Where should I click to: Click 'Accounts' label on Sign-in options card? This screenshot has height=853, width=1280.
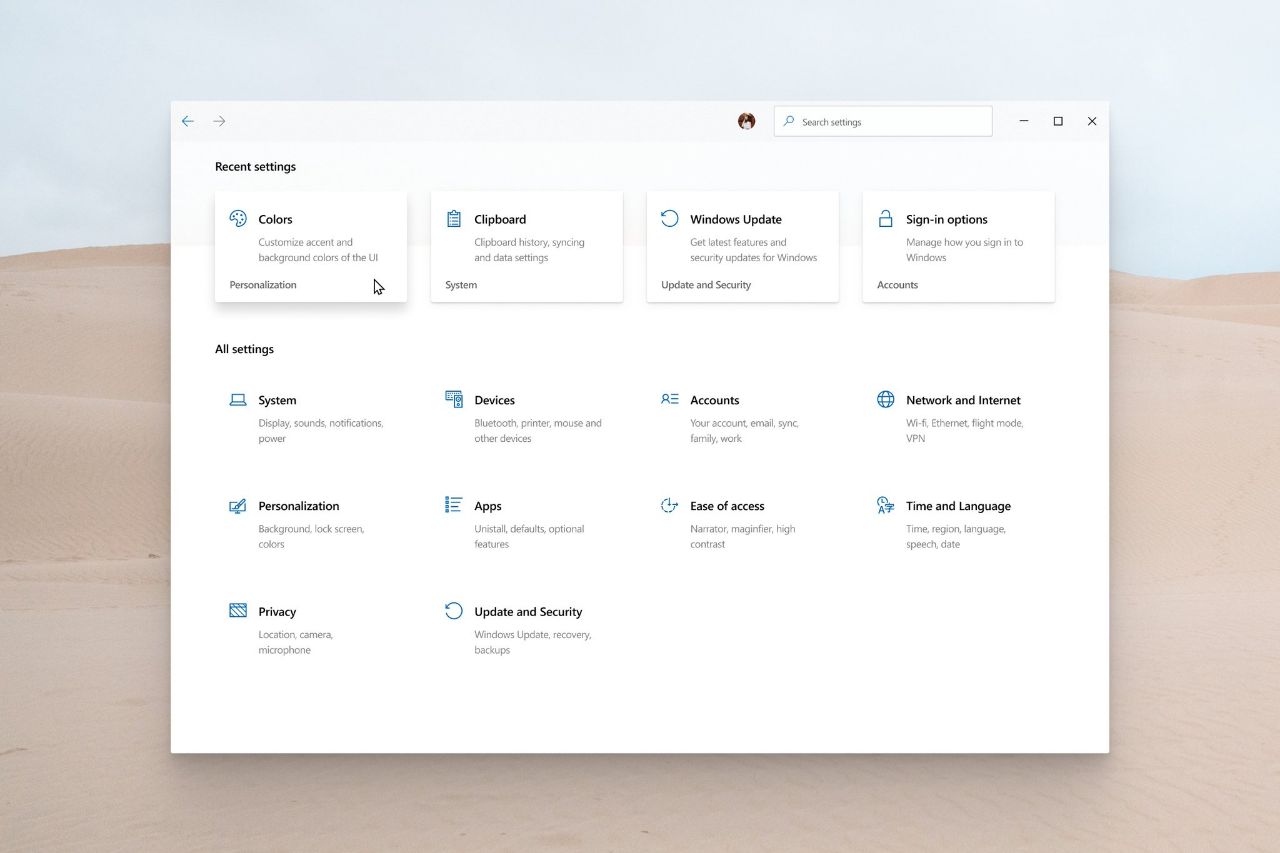click(x=898, y=285)
